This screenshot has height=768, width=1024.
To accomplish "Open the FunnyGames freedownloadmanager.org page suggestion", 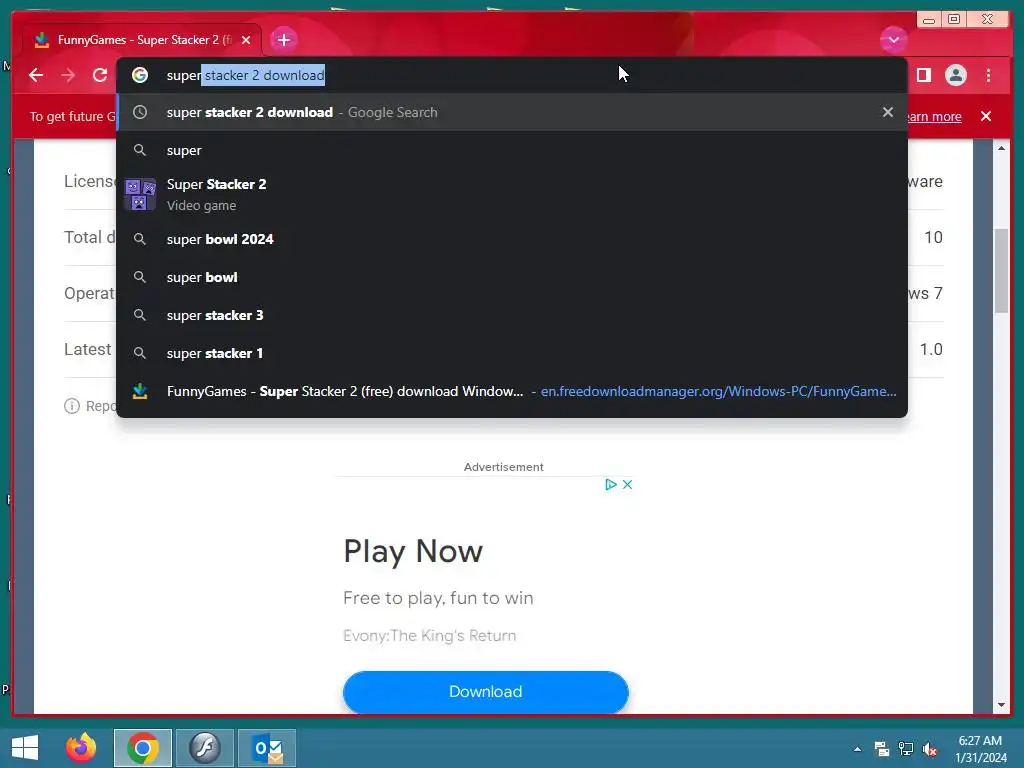I will pos(512,391).
